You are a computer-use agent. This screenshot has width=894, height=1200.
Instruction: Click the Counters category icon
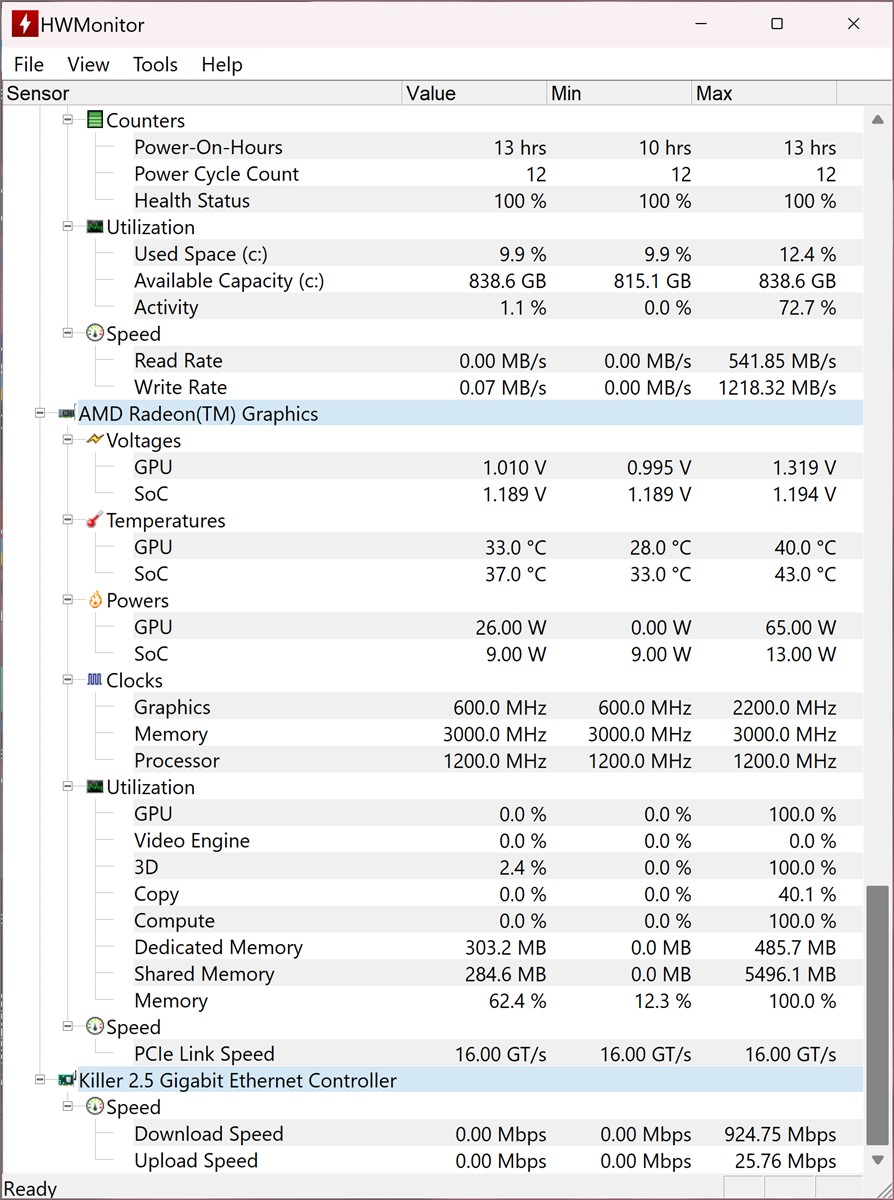pyautogui.click(x=95, y=120)
